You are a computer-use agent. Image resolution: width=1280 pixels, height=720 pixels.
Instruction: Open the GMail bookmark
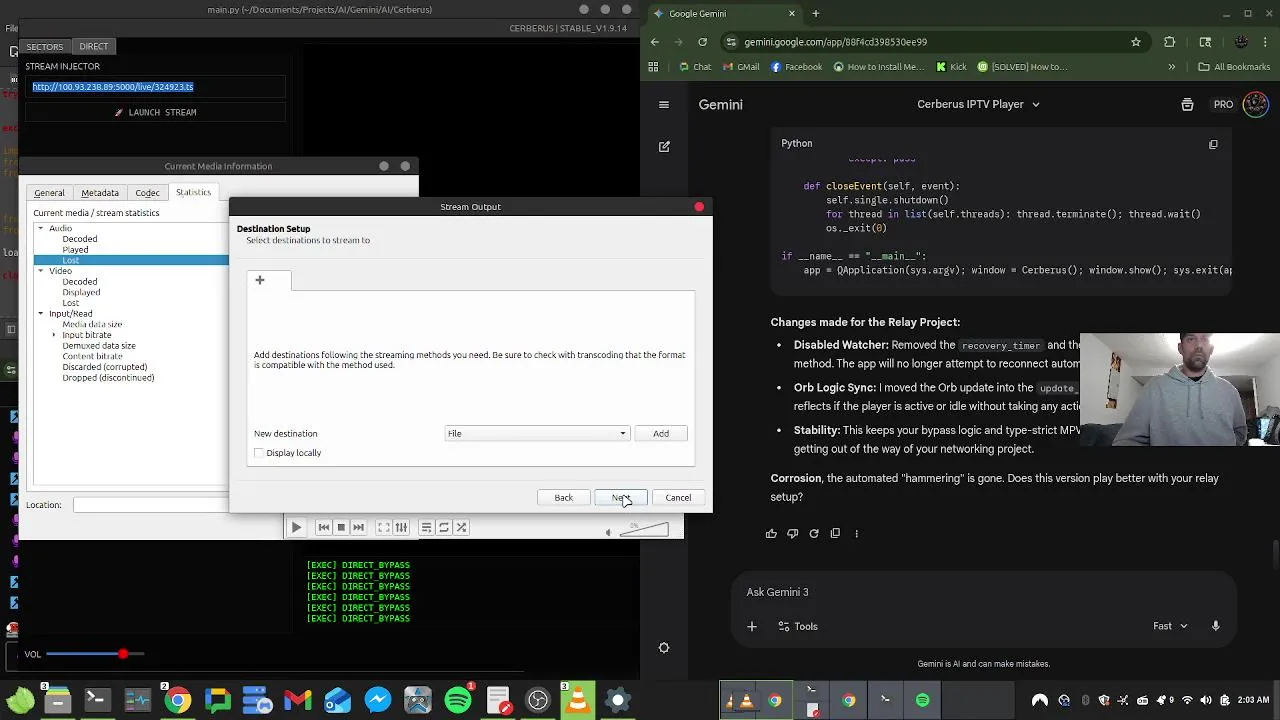tap(740, 67)
